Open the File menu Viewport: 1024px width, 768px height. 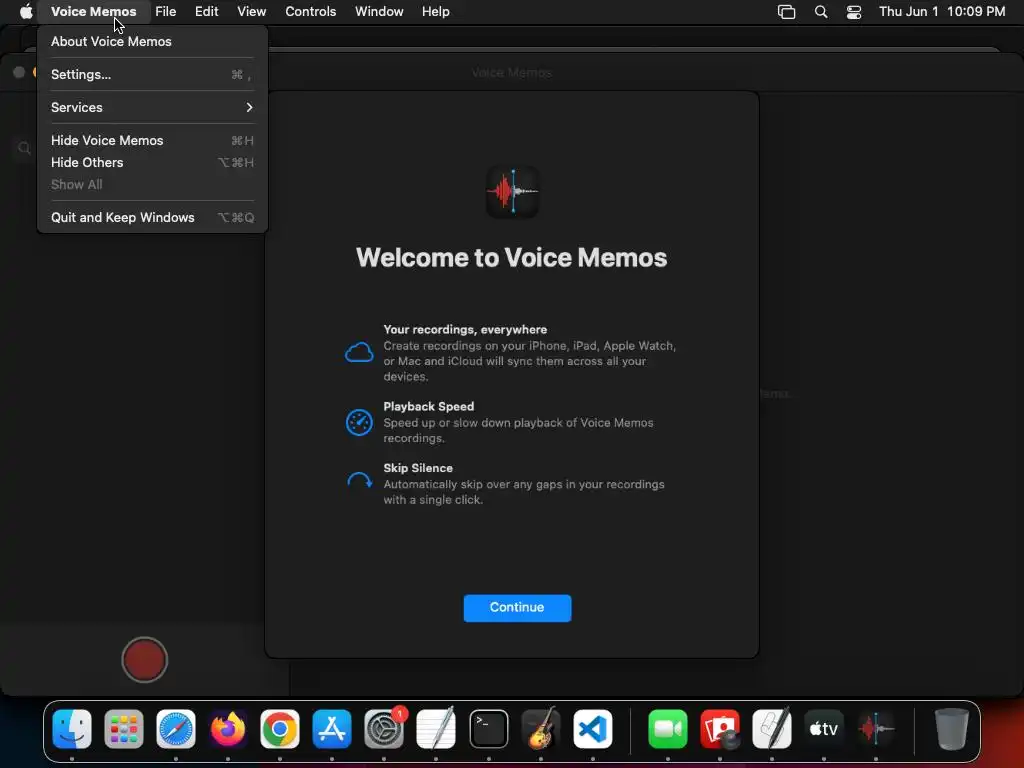point(165,12)
